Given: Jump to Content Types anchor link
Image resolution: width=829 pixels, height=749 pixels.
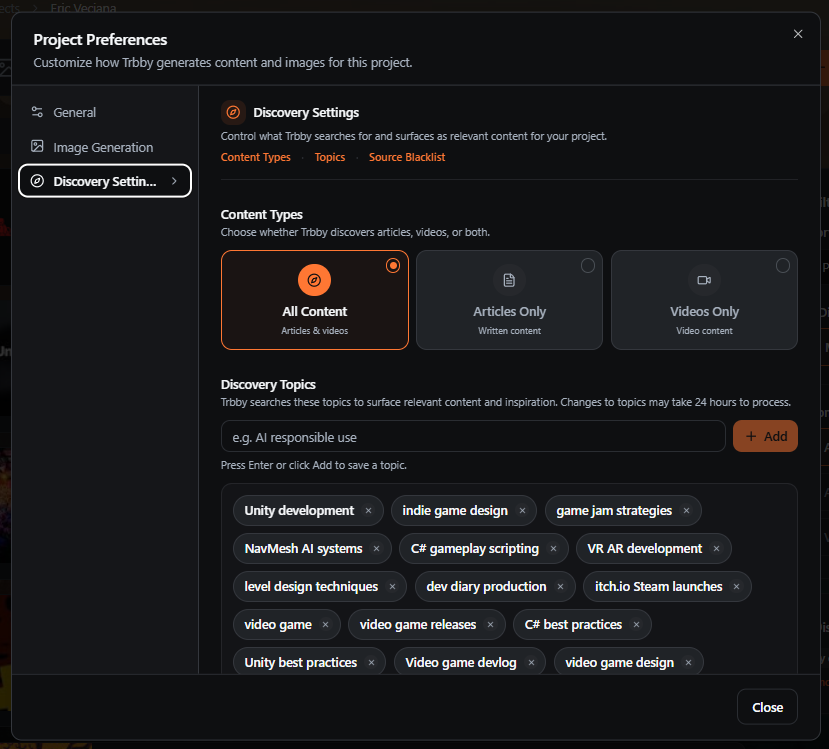Looking at the screenshot, I should [x=255, y=157].
